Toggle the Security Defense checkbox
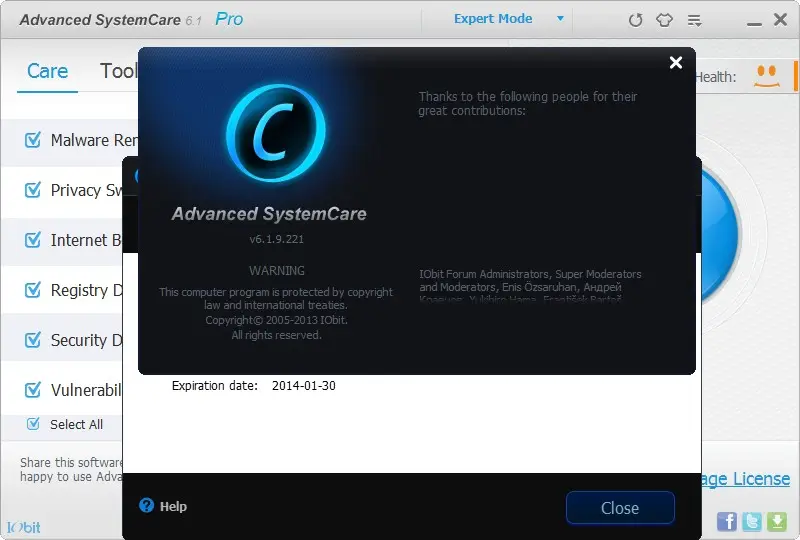Image resolution: width=800 pixels, height=540 pixels. [x=33, y=339]
